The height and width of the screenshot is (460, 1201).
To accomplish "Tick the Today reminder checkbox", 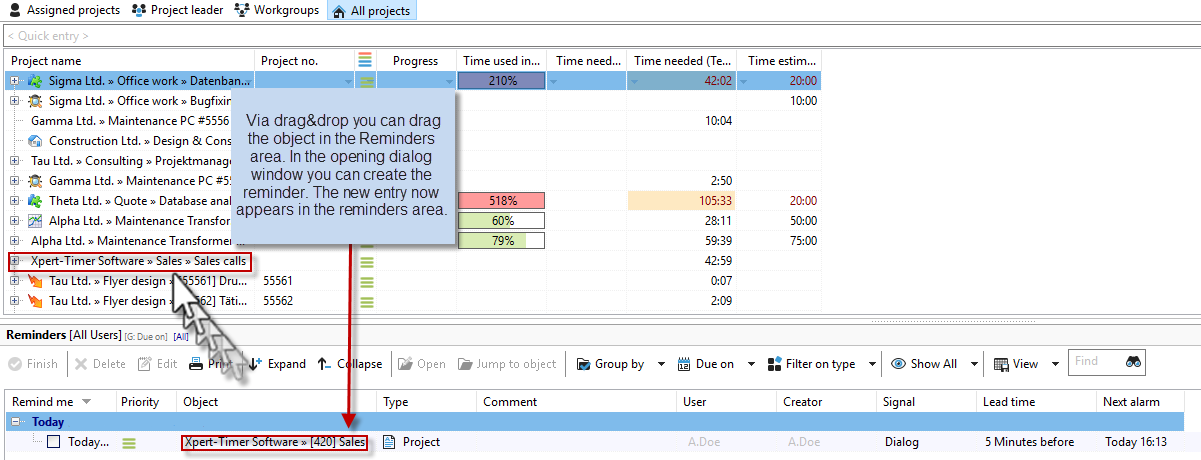I will coord(54,442).
